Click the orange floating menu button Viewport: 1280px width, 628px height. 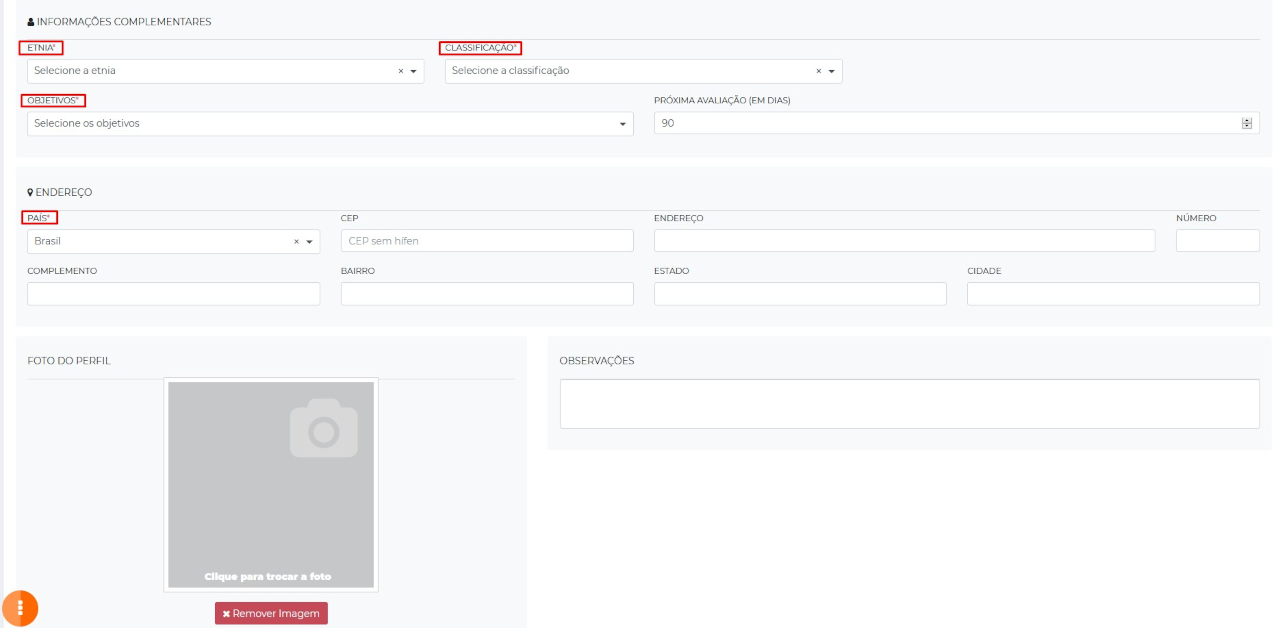click(x=20, y=608)
